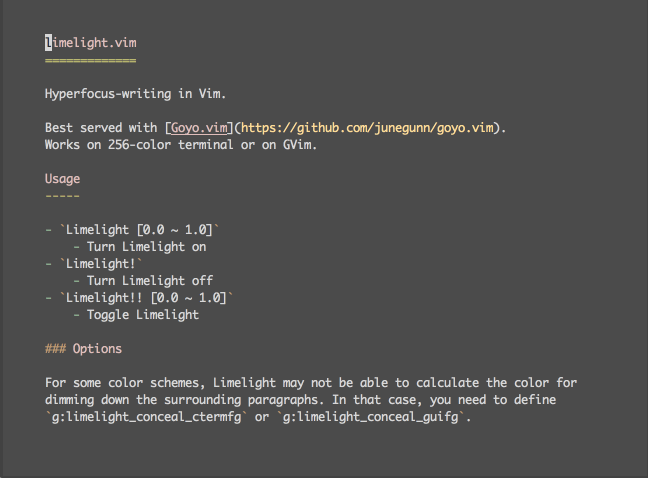Click the `Limelight!` command text
The image size is (648, 478).
101,264
